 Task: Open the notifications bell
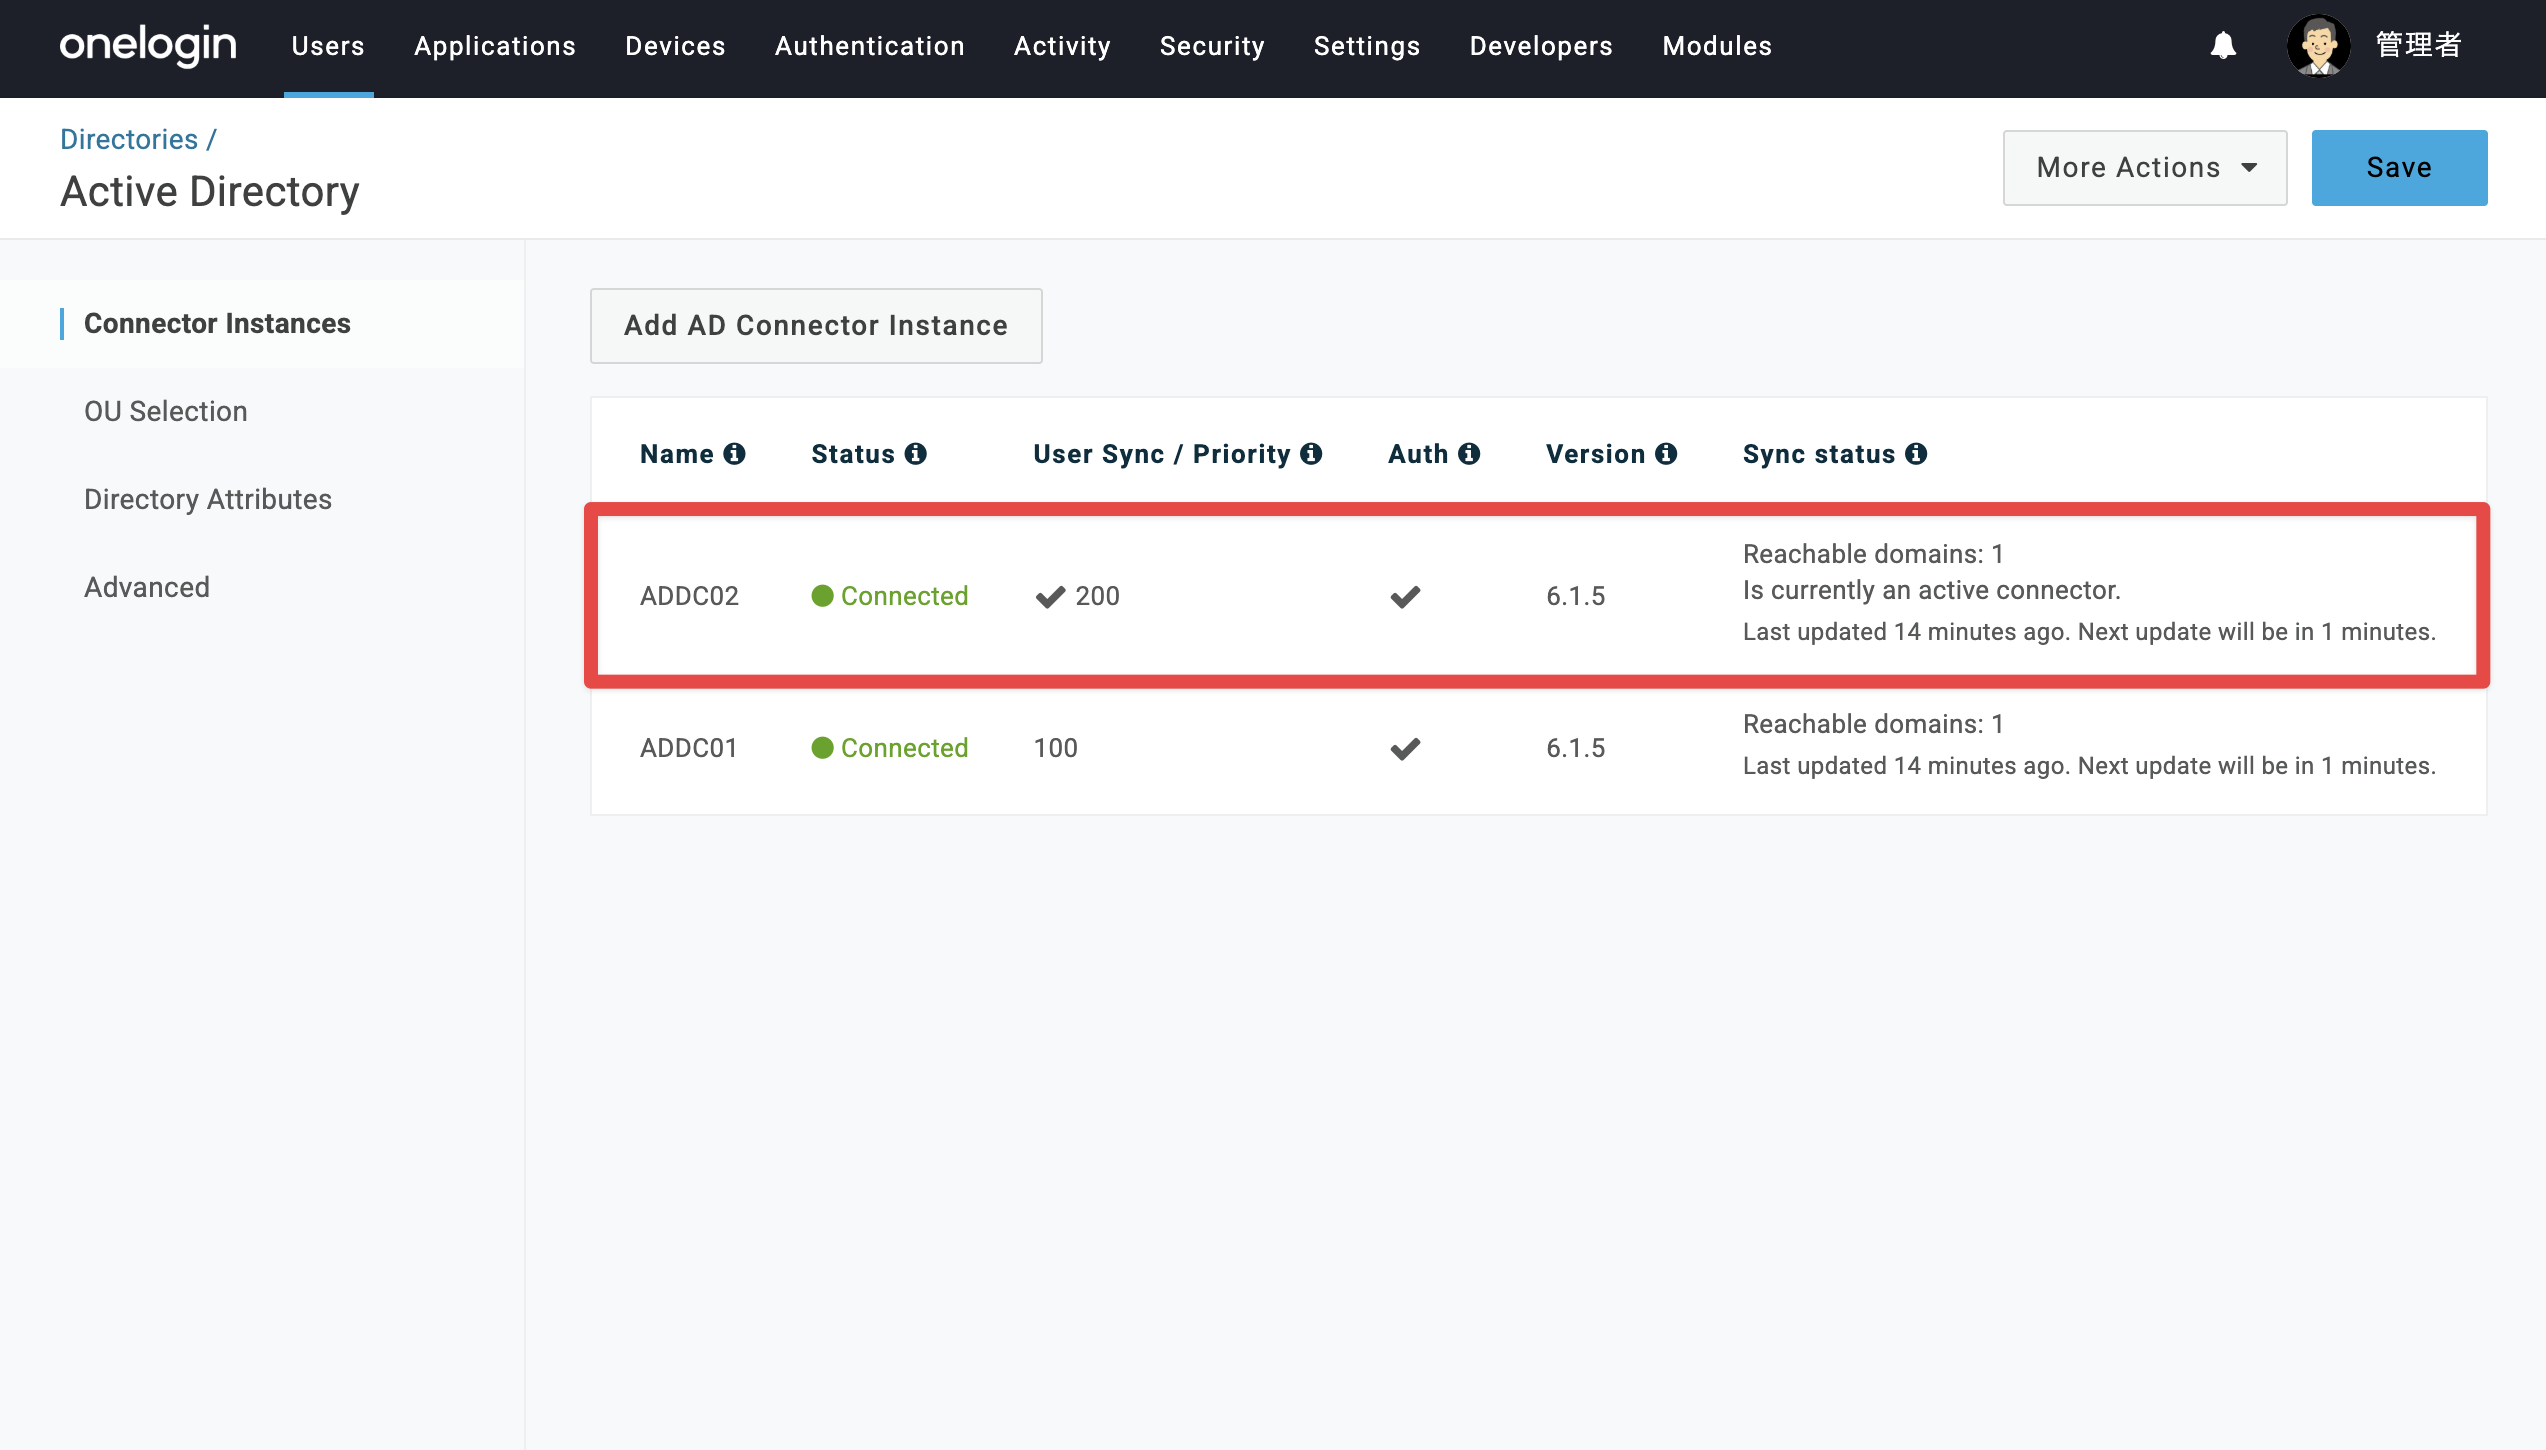point(2222,46)
